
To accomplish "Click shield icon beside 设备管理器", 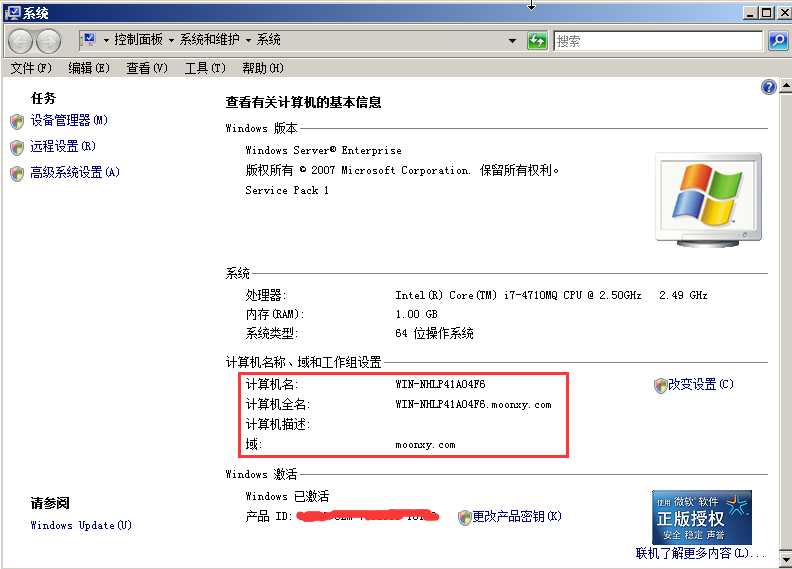I will click(17, 121).
